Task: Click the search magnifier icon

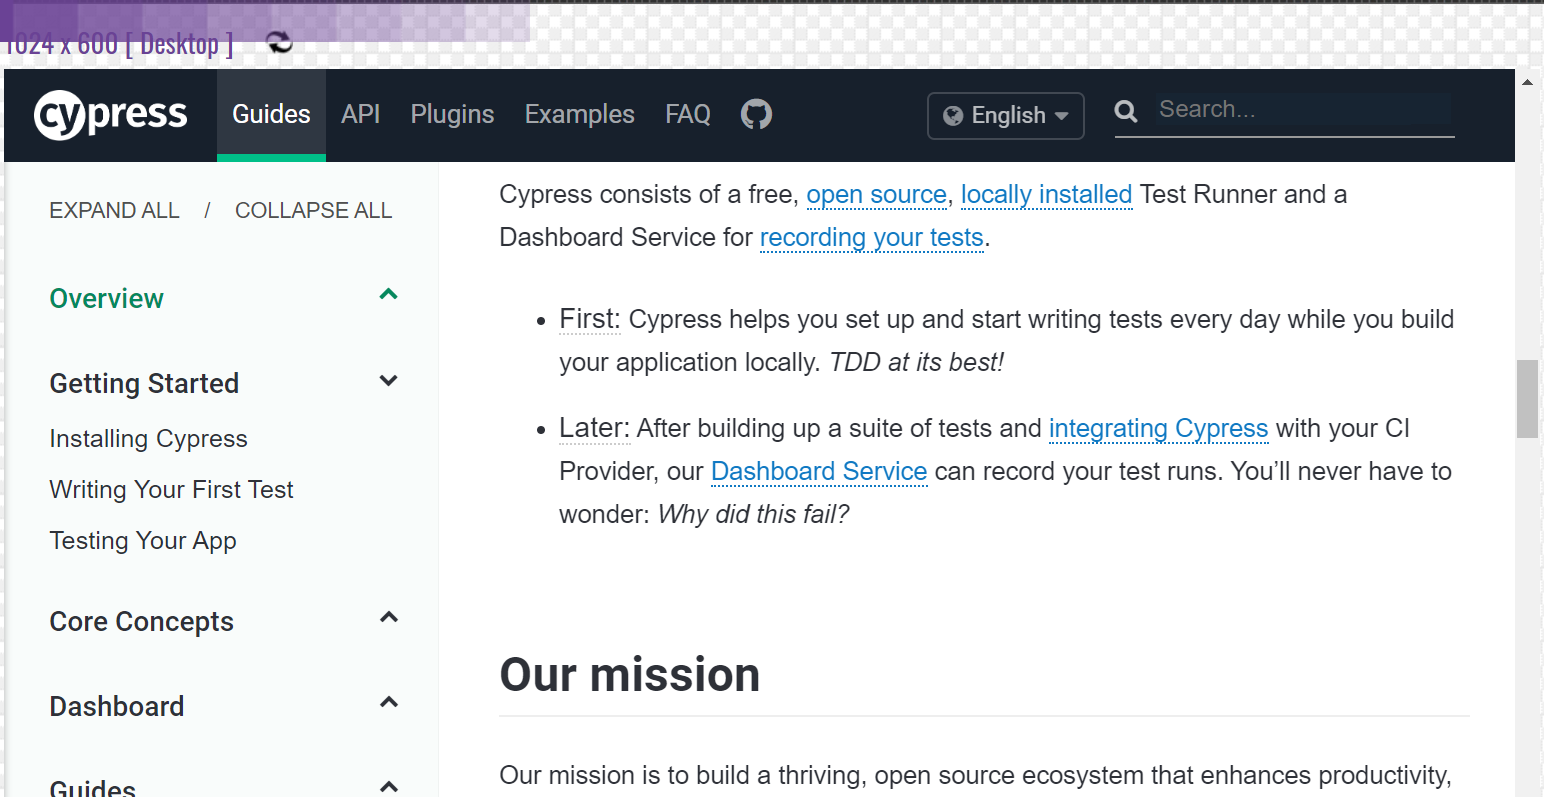Action: 1126,111
